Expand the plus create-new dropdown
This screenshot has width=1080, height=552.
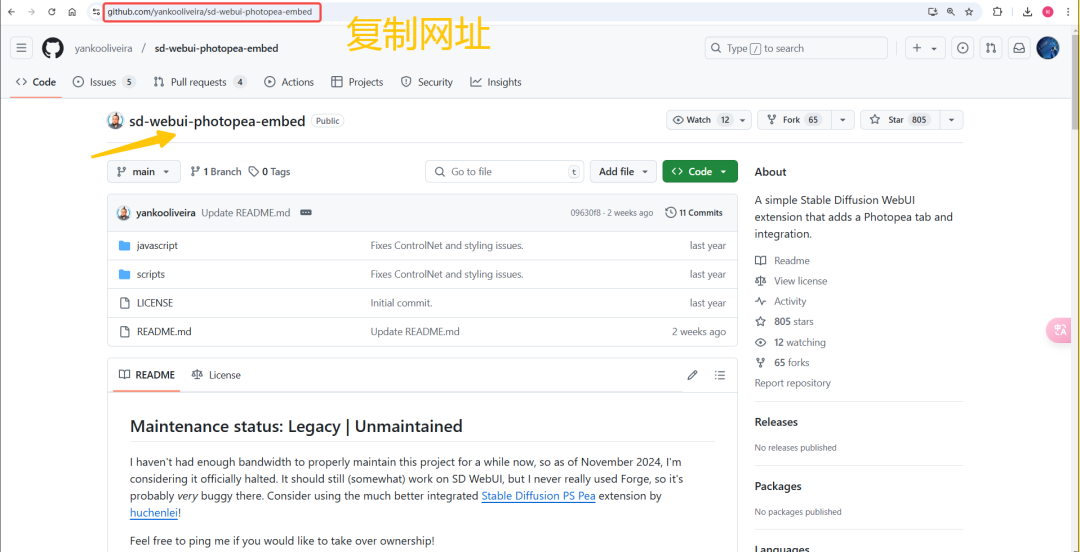tap(924, 48)
